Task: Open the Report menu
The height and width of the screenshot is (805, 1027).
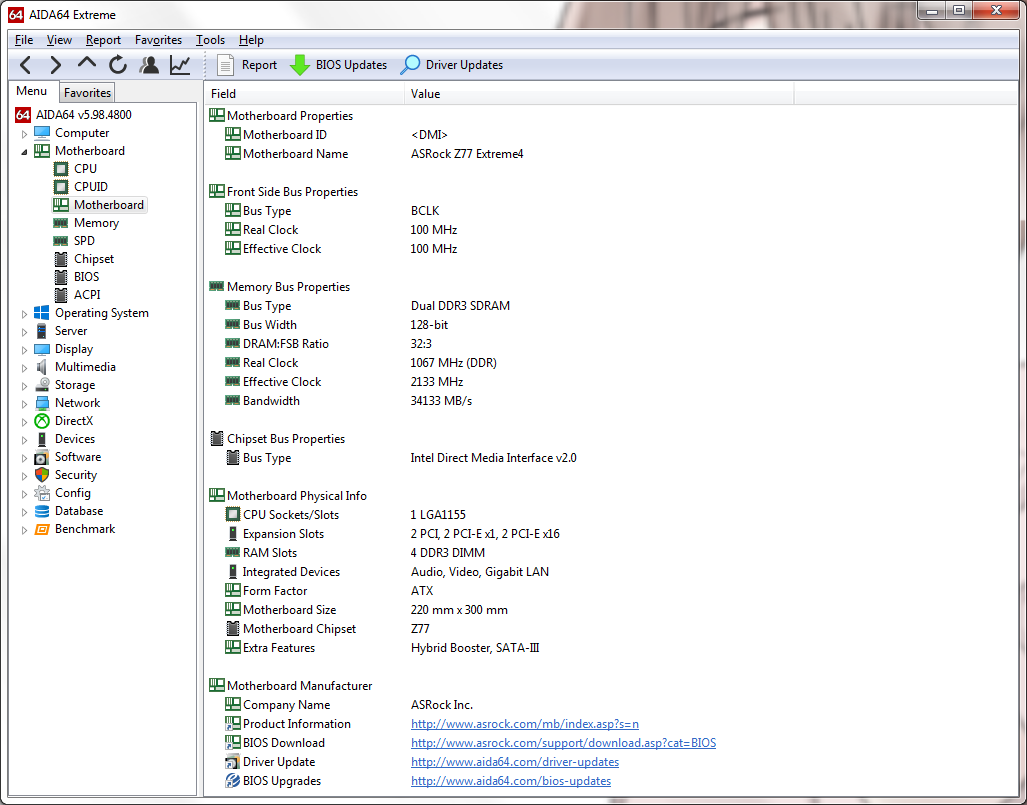Action: (103, 40)
